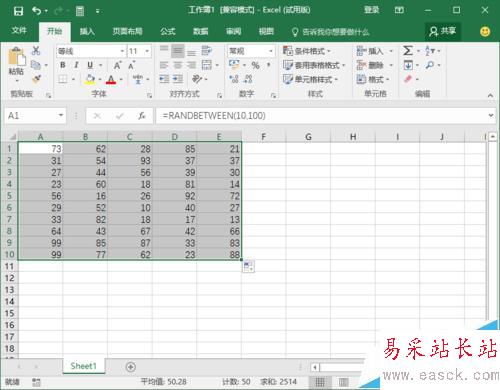Viewport: 500px width, 390px height.
Task: Click the Percent Style icon
Action: tap(255, 65)
